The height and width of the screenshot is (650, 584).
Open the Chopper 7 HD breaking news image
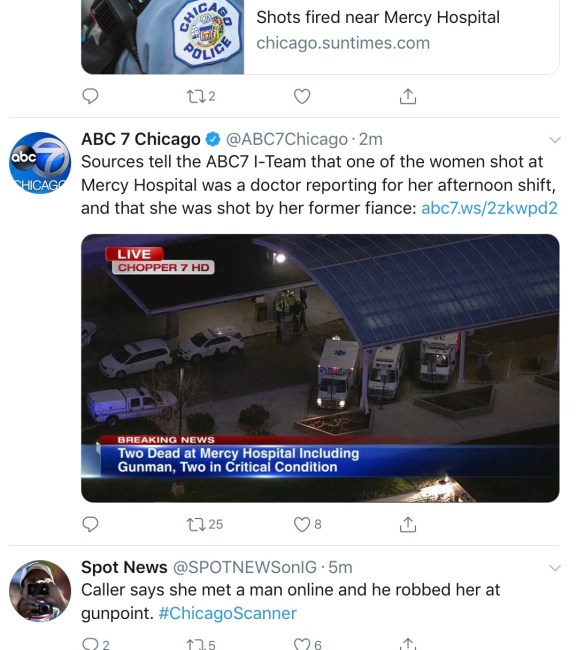click(320, 368)
